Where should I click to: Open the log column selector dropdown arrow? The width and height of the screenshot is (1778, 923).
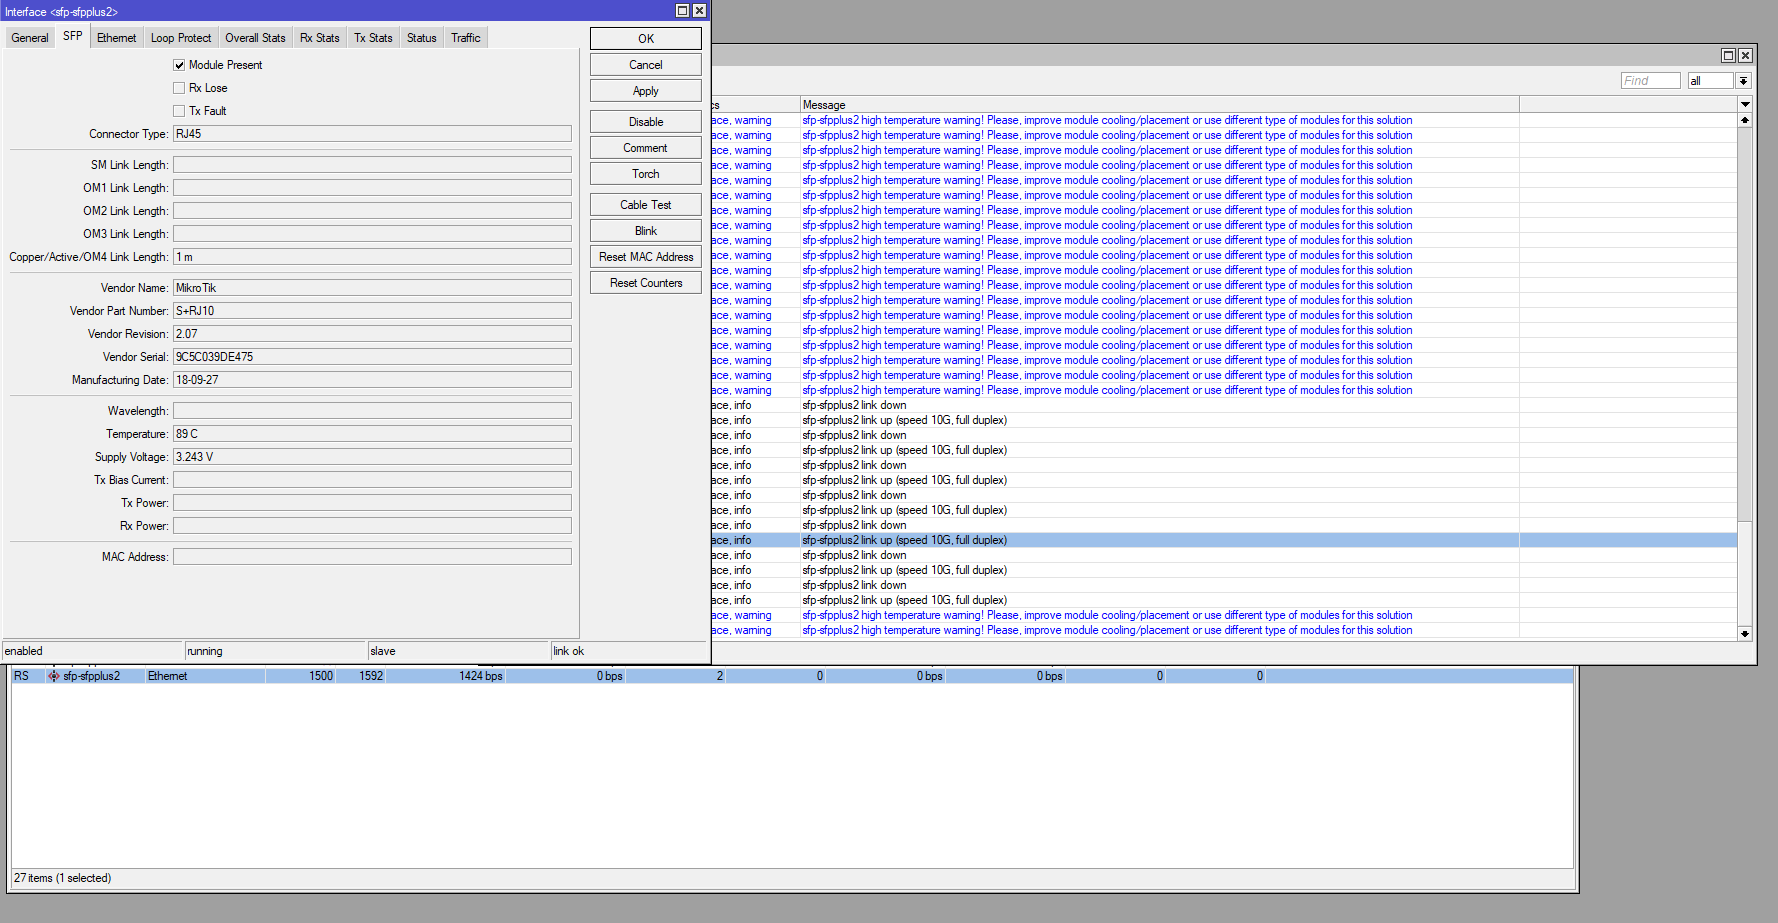click(1745, 104)
